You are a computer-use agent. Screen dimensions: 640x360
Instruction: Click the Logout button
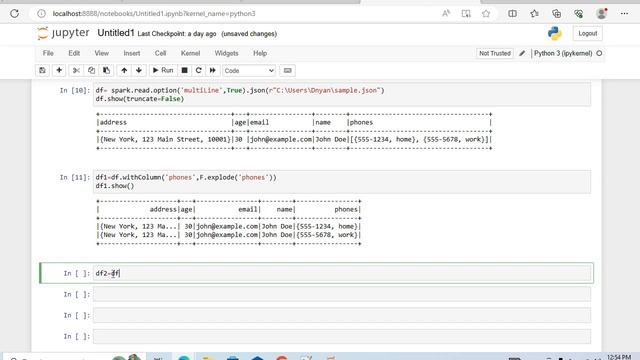pos(587,33)
